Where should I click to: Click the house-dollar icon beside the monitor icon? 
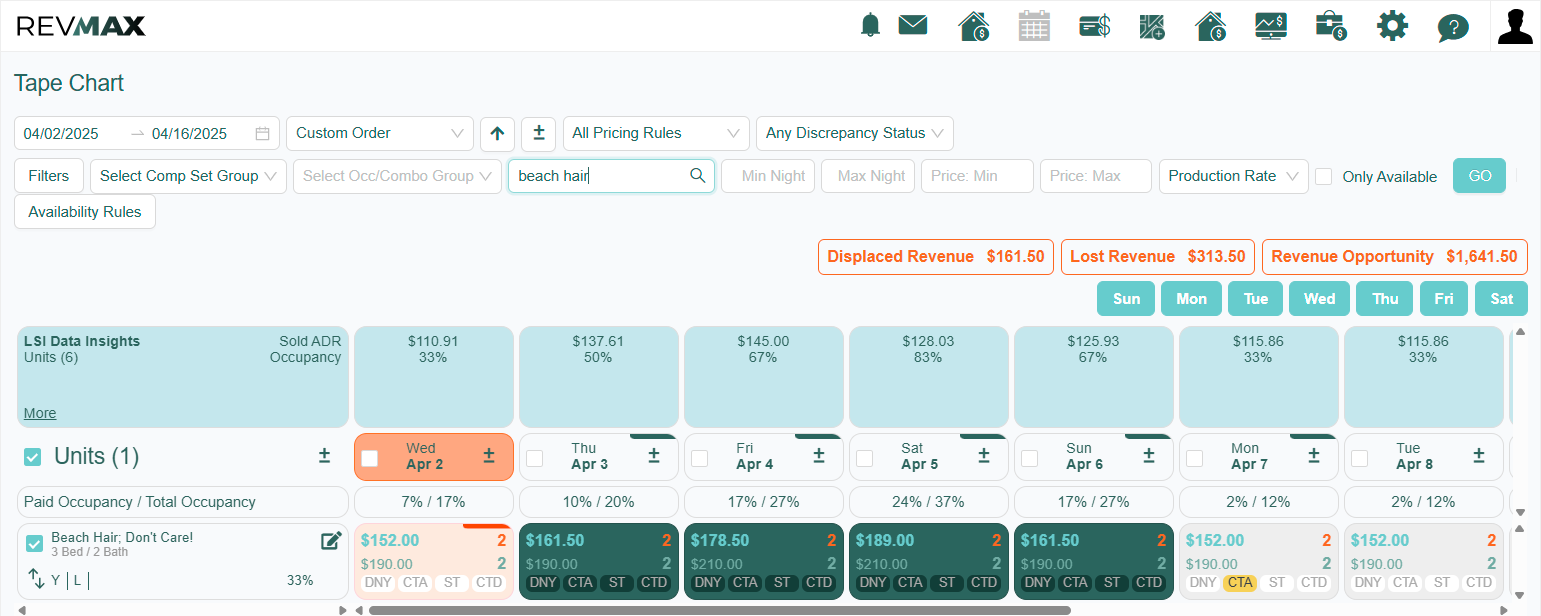1211,26
